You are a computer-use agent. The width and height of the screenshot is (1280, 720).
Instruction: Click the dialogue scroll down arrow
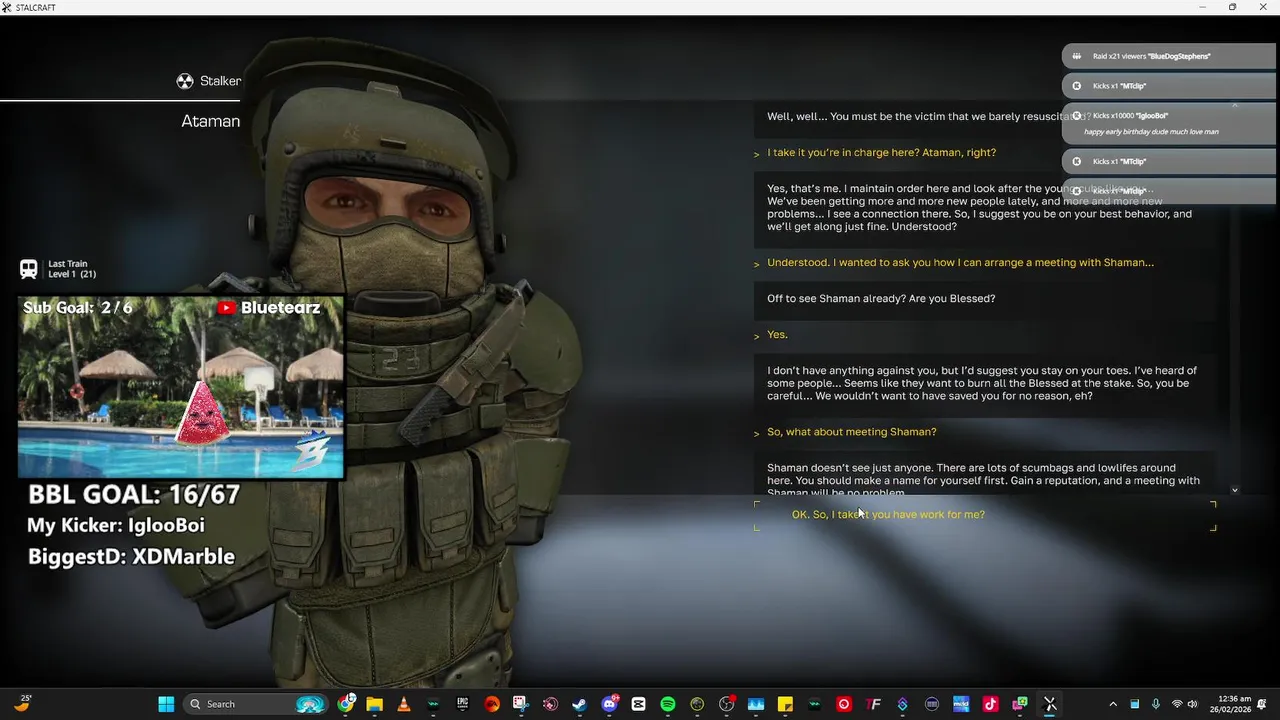tap(1235, 490)
